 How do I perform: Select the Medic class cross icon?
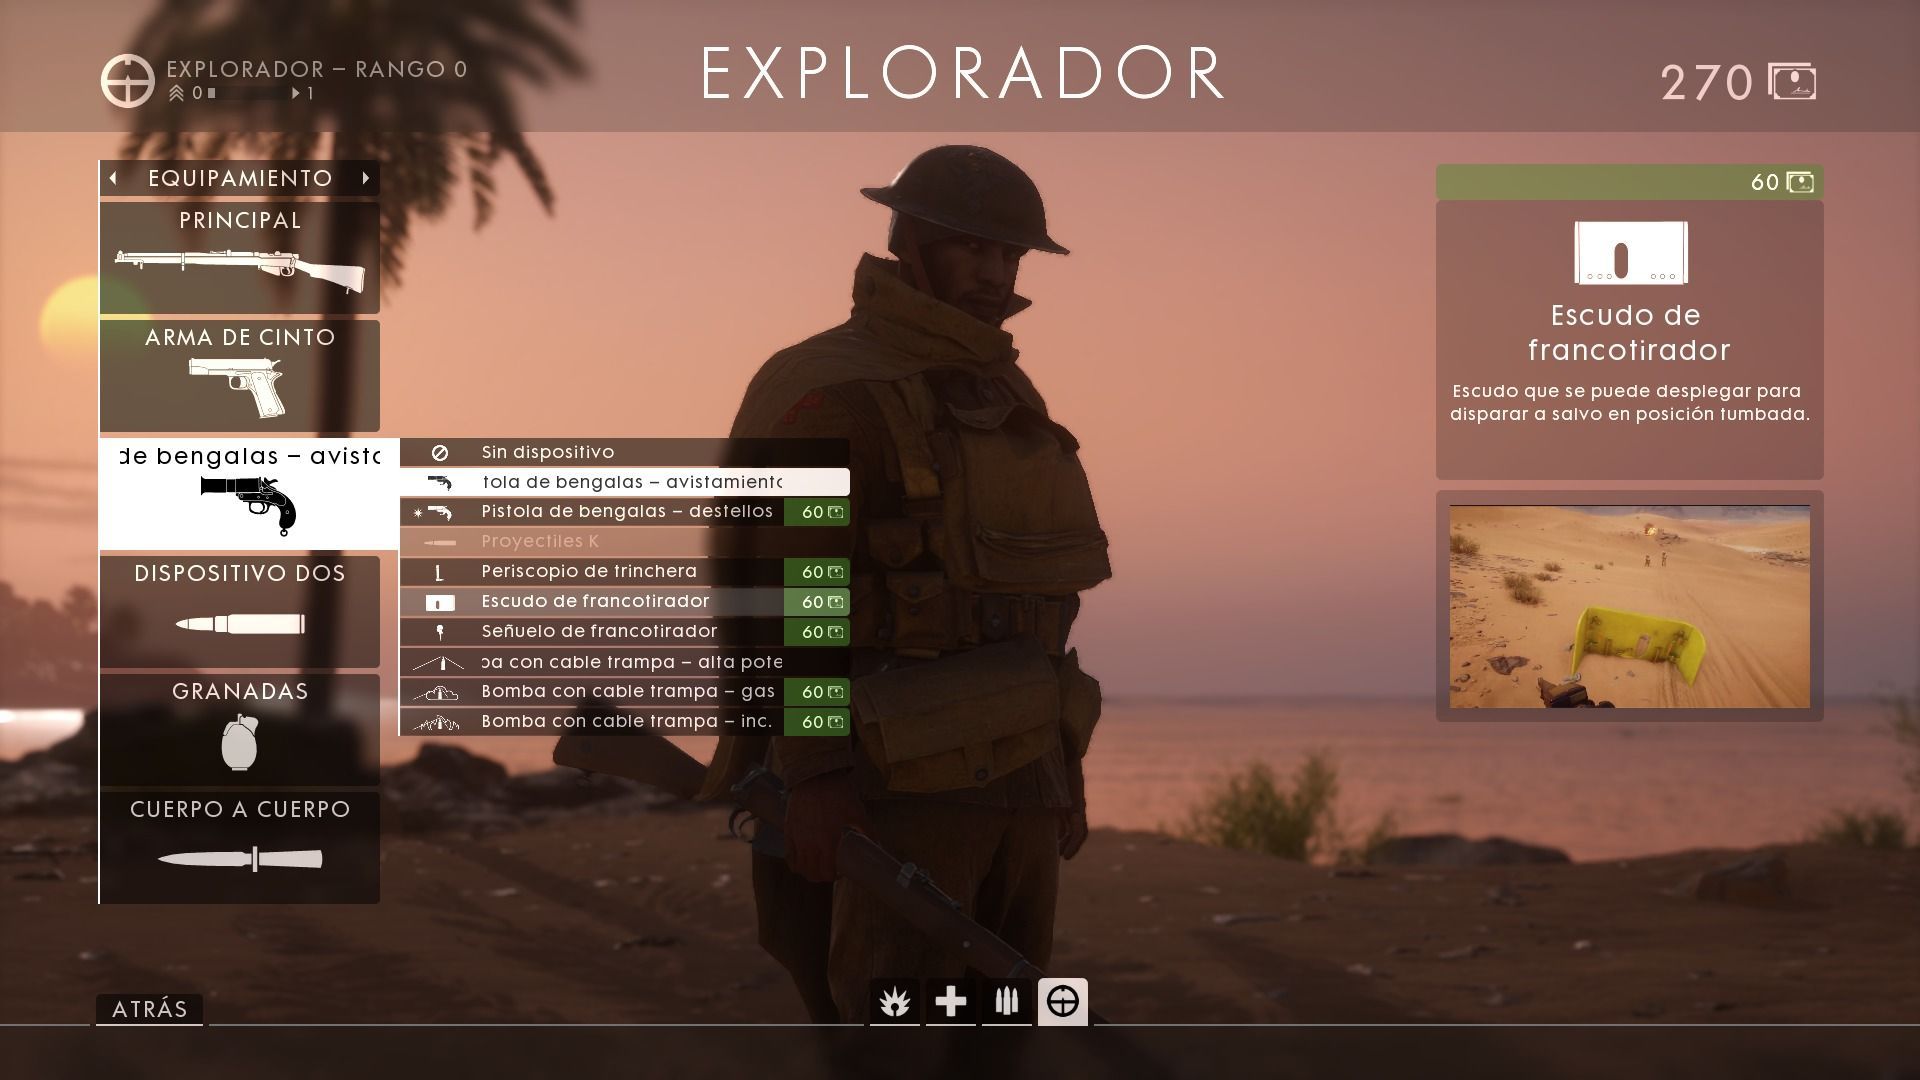tap(950, 1001)
